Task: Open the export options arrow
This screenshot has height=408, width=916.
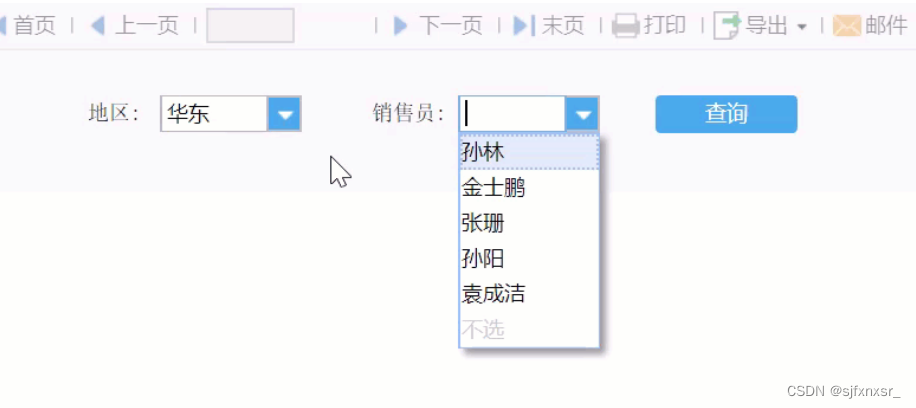Action: pos(802,27)
